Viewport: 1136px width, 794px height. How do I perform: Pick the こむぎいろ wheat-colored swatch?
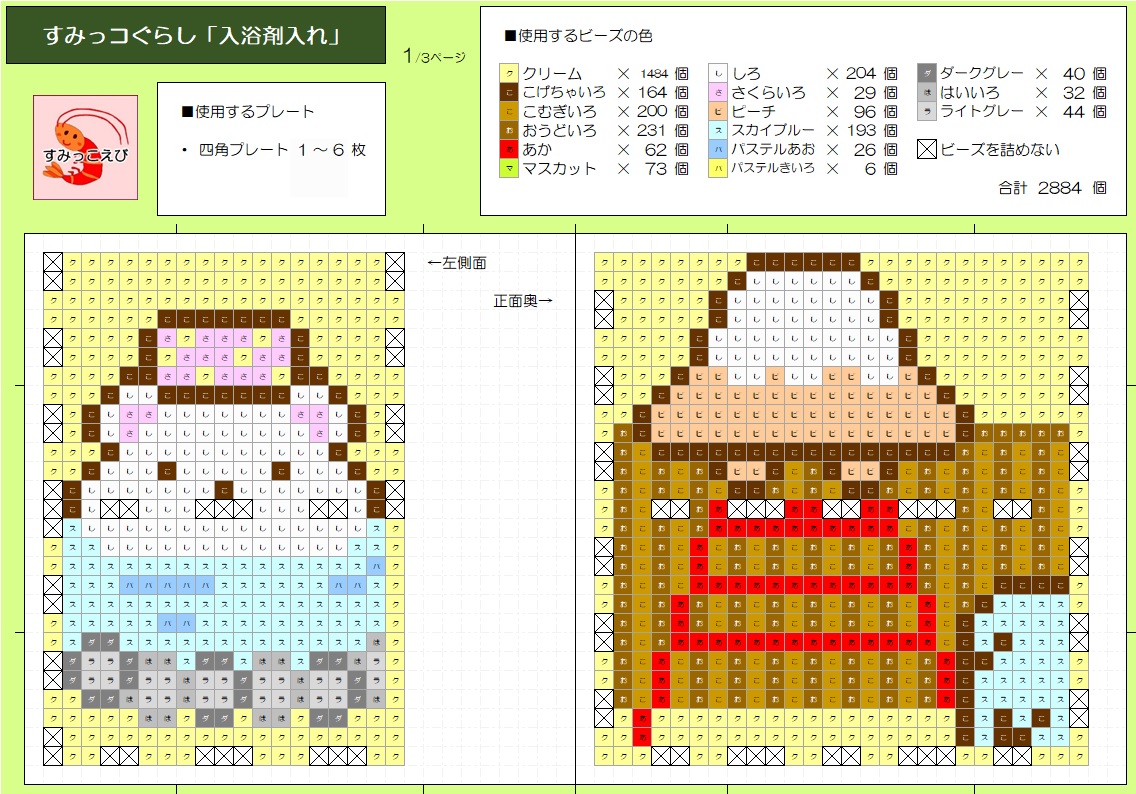[x=509, y=112]
